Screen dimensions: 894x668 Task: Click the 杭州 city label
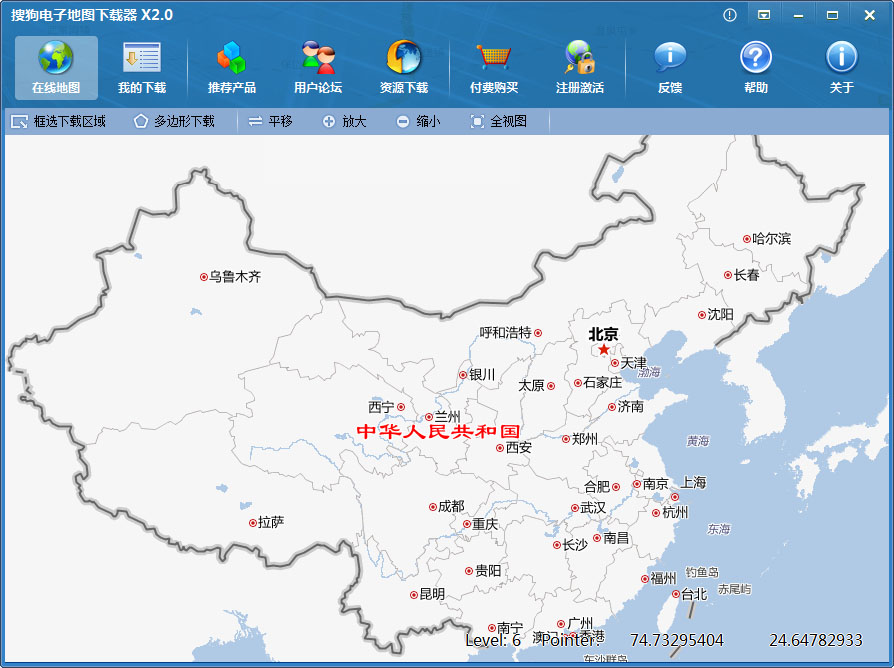[x=675, y=512]
